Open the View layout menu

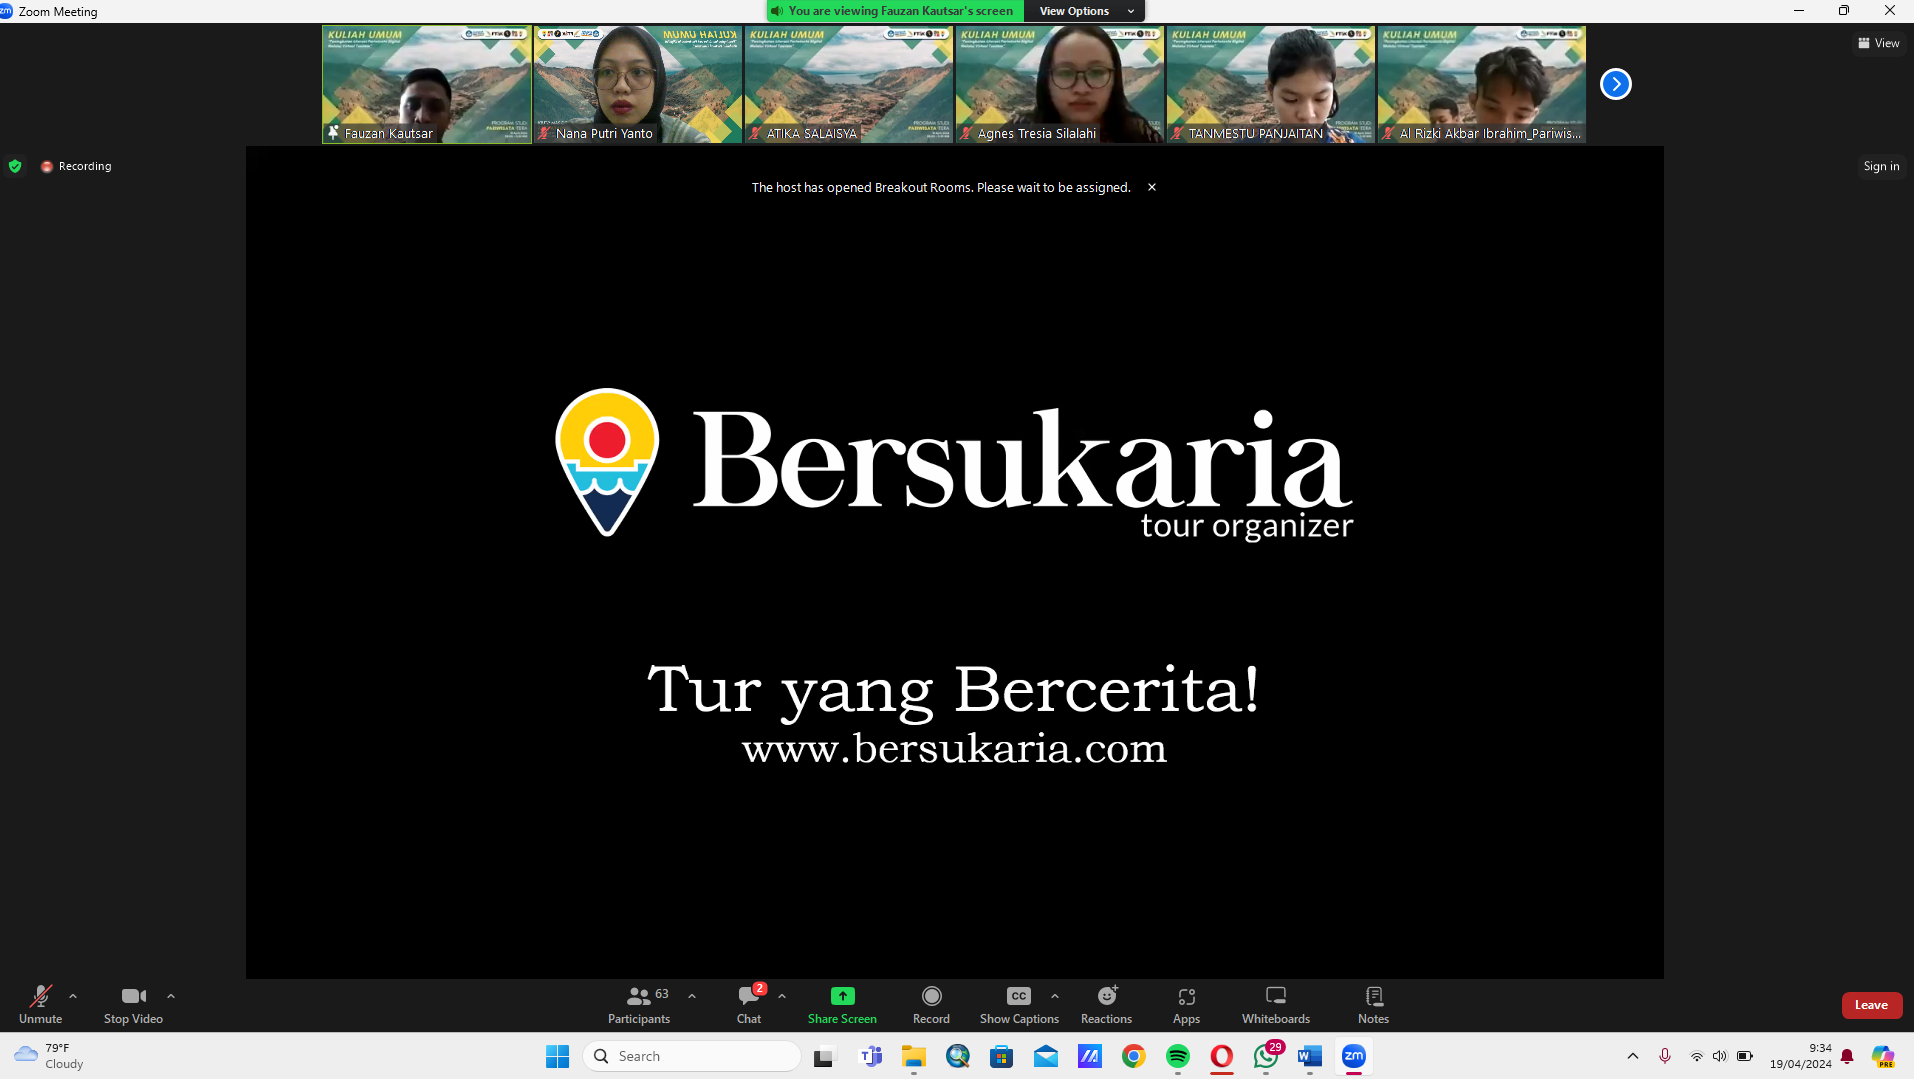coord(1878,43)
